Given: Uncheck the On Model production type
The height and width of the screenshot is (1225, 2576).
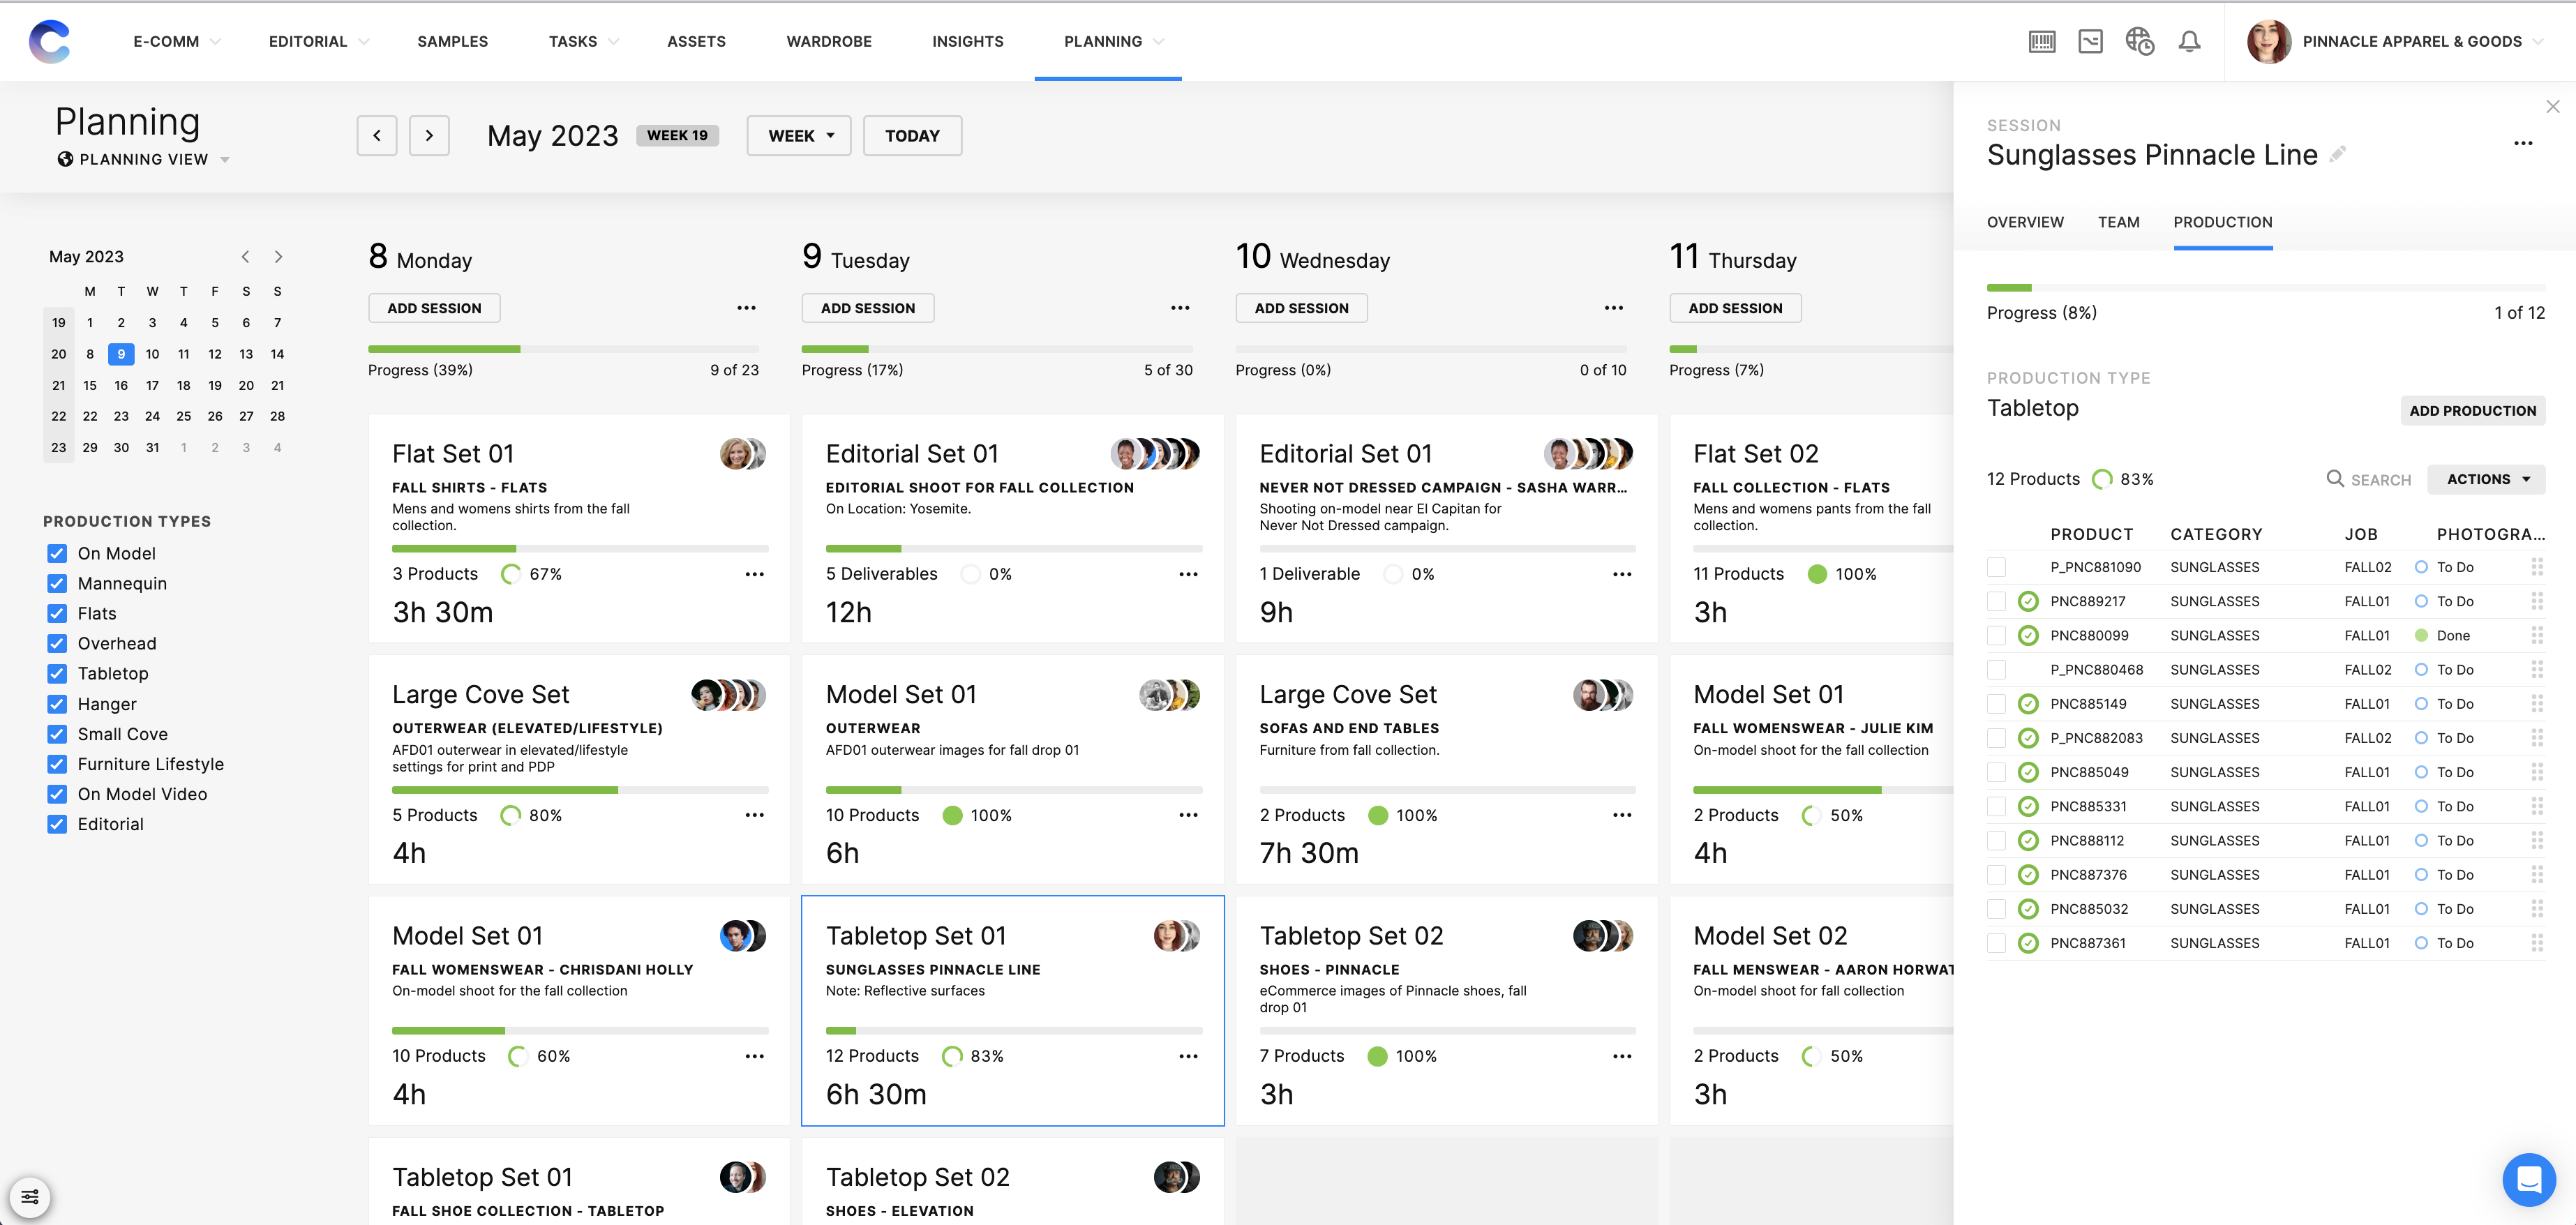Looking at the screenshot, I should click(x=57, y=553).
